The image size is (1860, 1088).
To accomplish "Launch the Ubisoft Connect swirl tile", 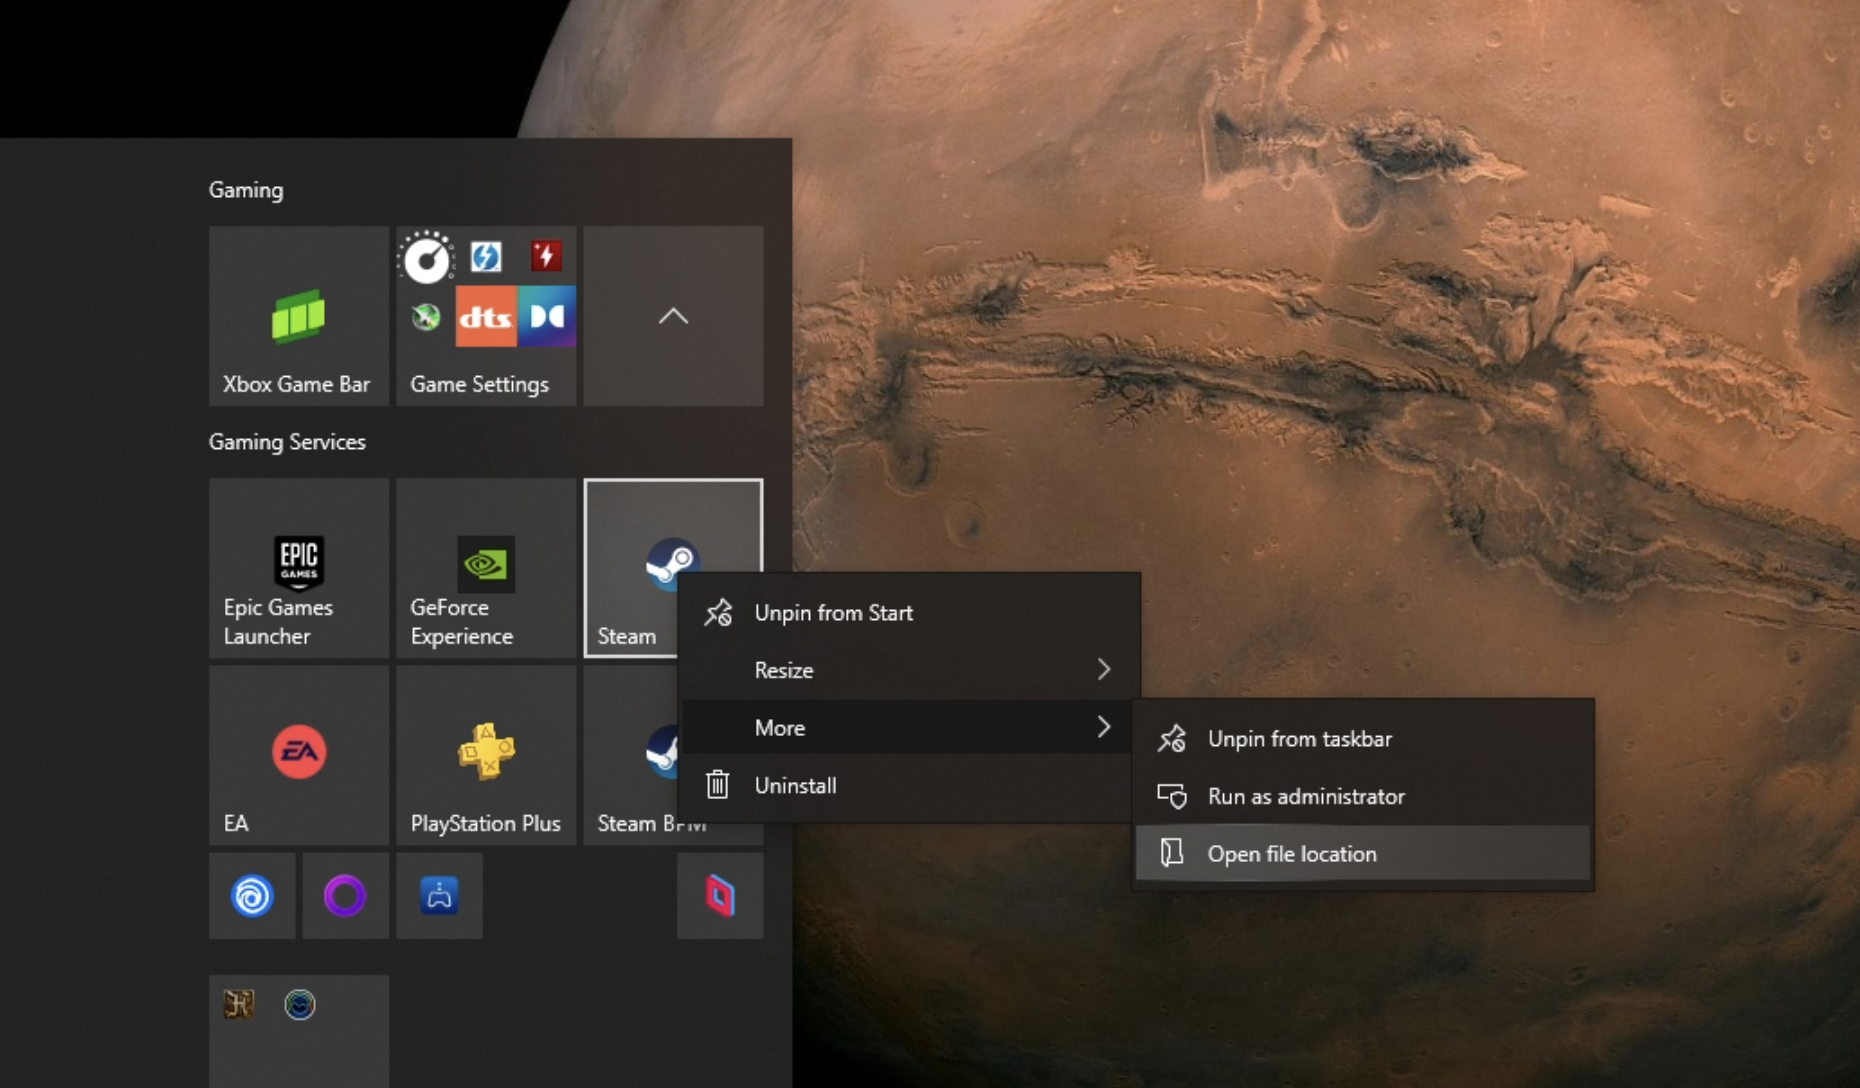I will click(x=252, y=896).
